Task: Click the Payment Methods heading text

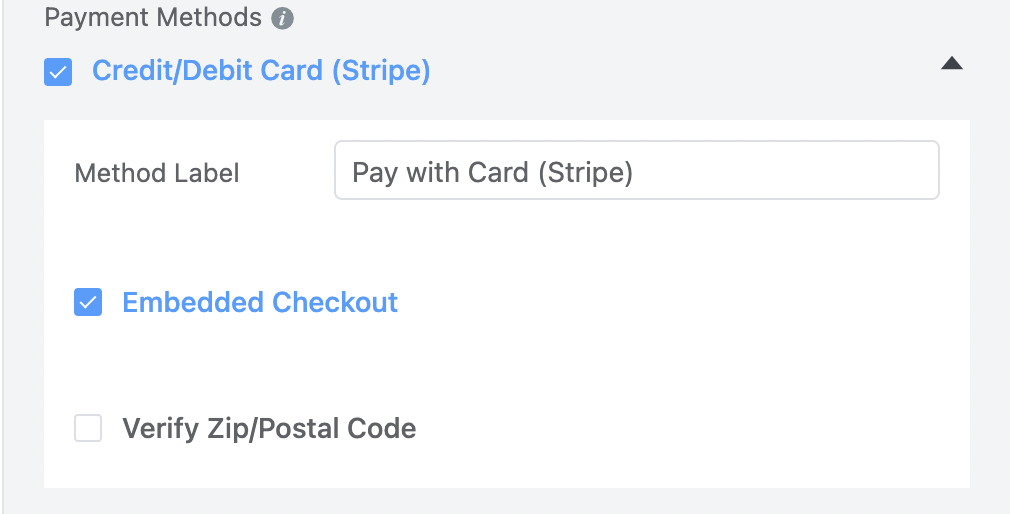Action: click(153, 18)
